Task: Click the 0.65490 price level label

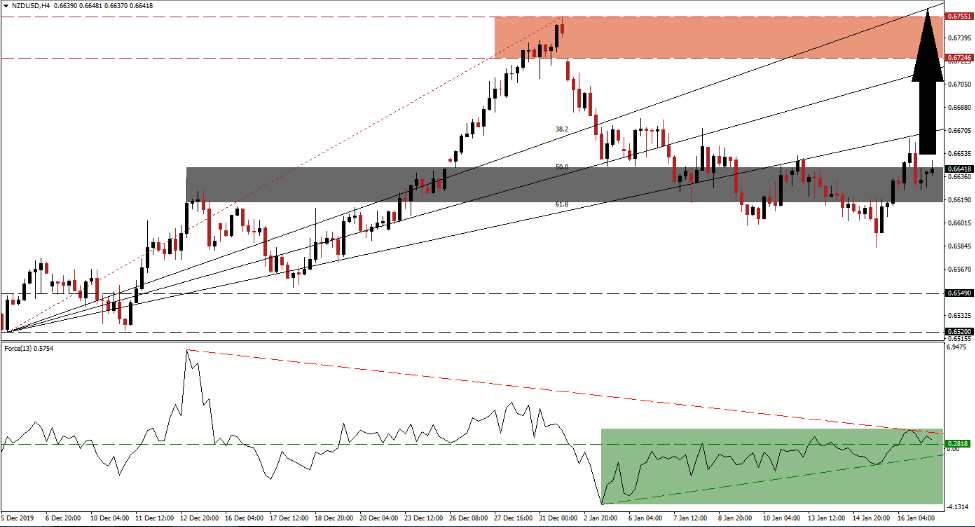Action: click(959, 294)
